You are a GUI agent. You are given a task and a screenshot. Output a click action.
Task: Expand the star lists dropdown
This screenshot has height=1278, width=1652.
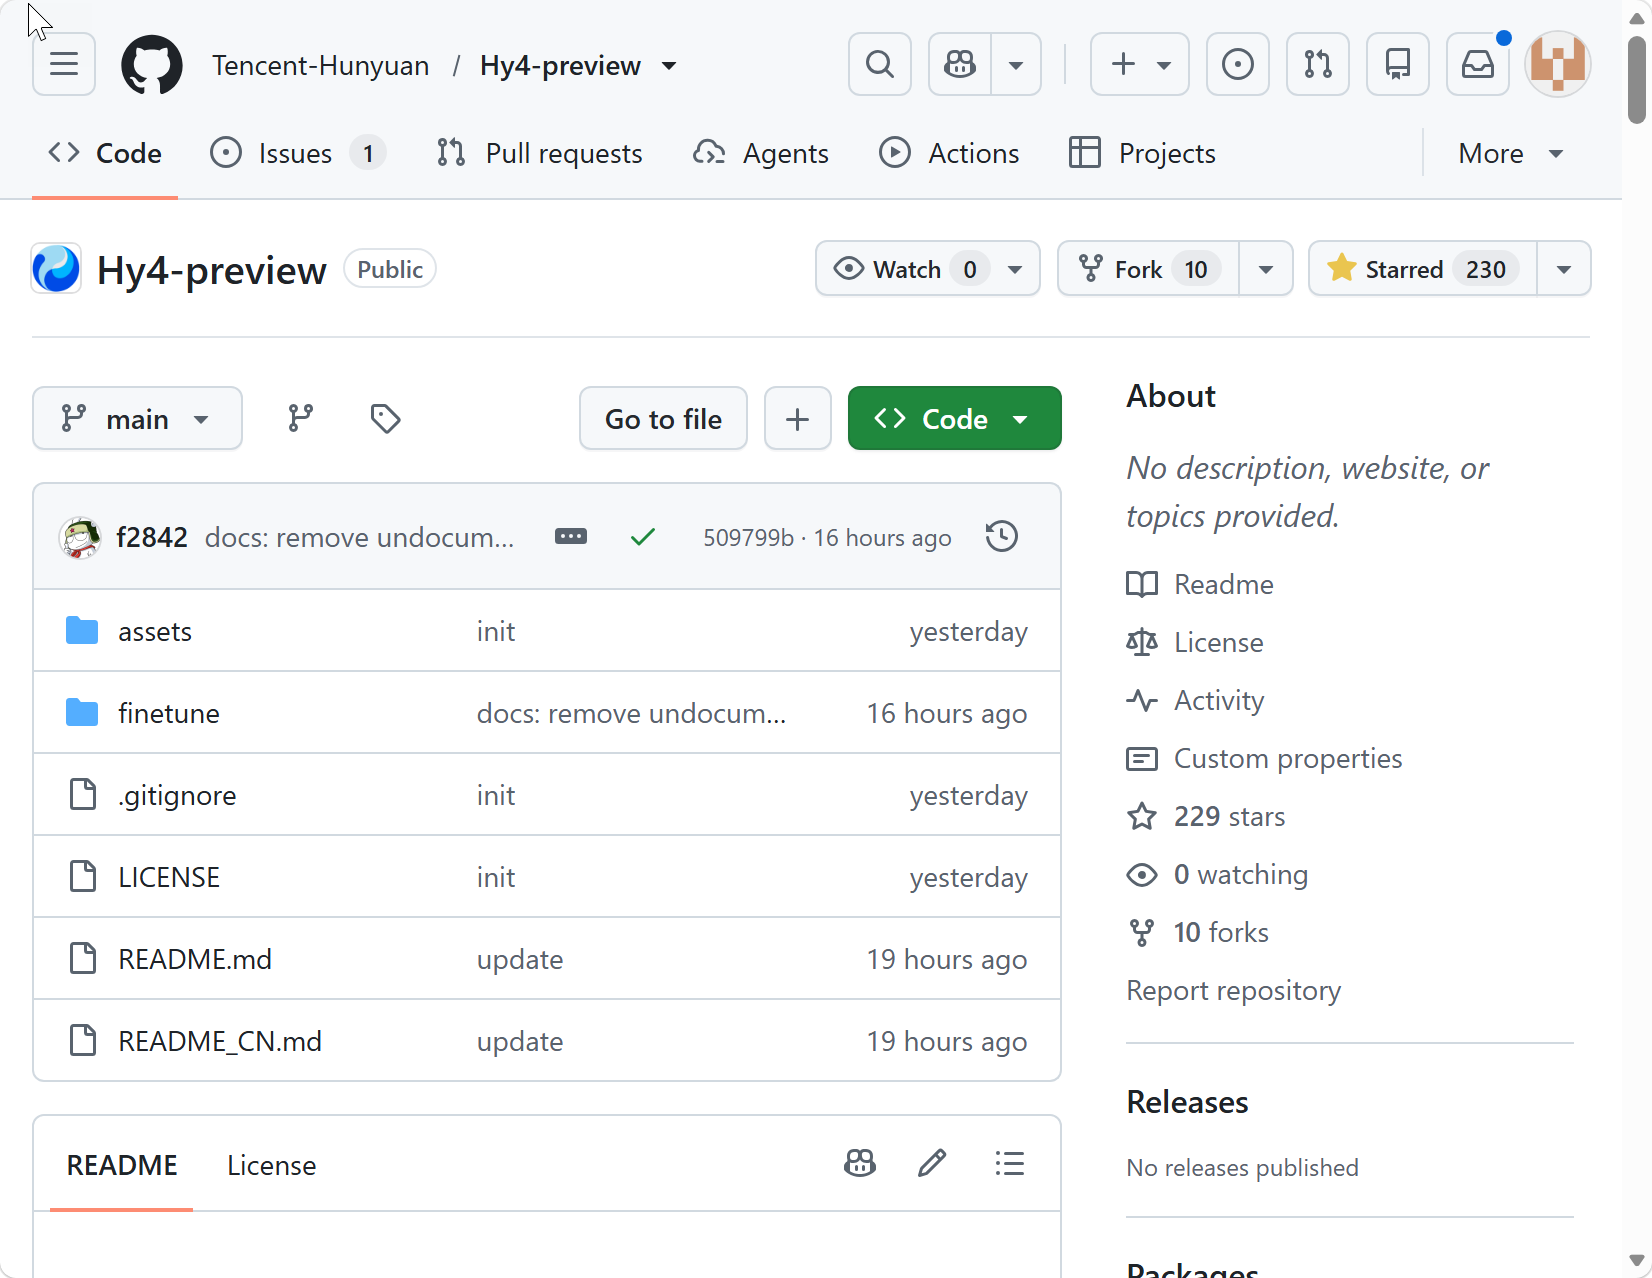pyautogui.click(x=1564, y=269)
